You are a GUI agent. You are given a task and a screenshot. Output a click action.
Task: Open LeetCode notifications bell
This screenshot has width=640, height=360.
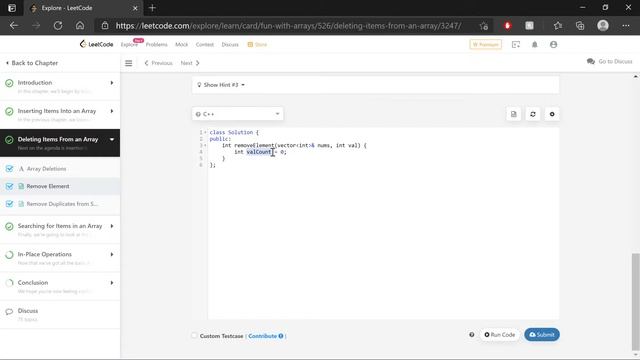pyautogui.click(x=534, y=44)
